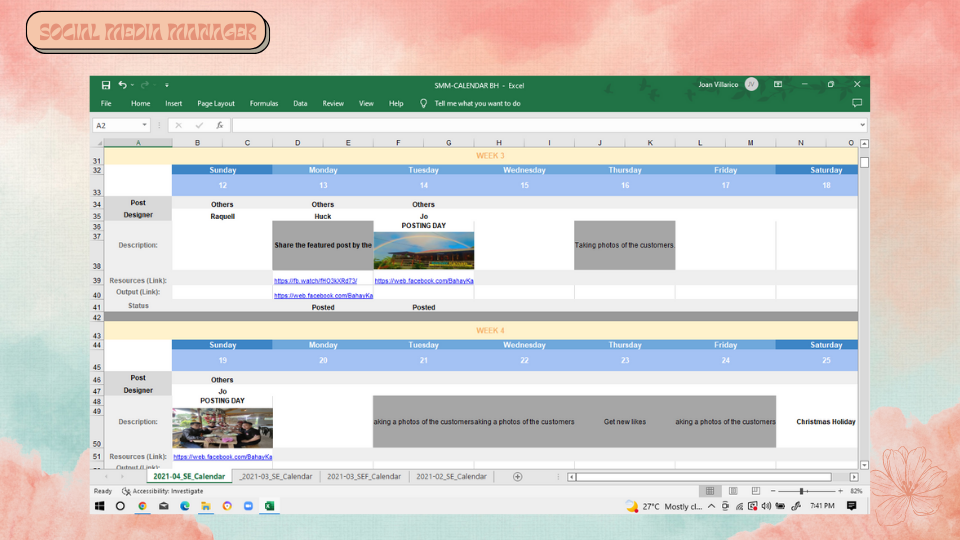
Task: Click the Tell me lightbulb icon
Action: [x=423, y=103]
